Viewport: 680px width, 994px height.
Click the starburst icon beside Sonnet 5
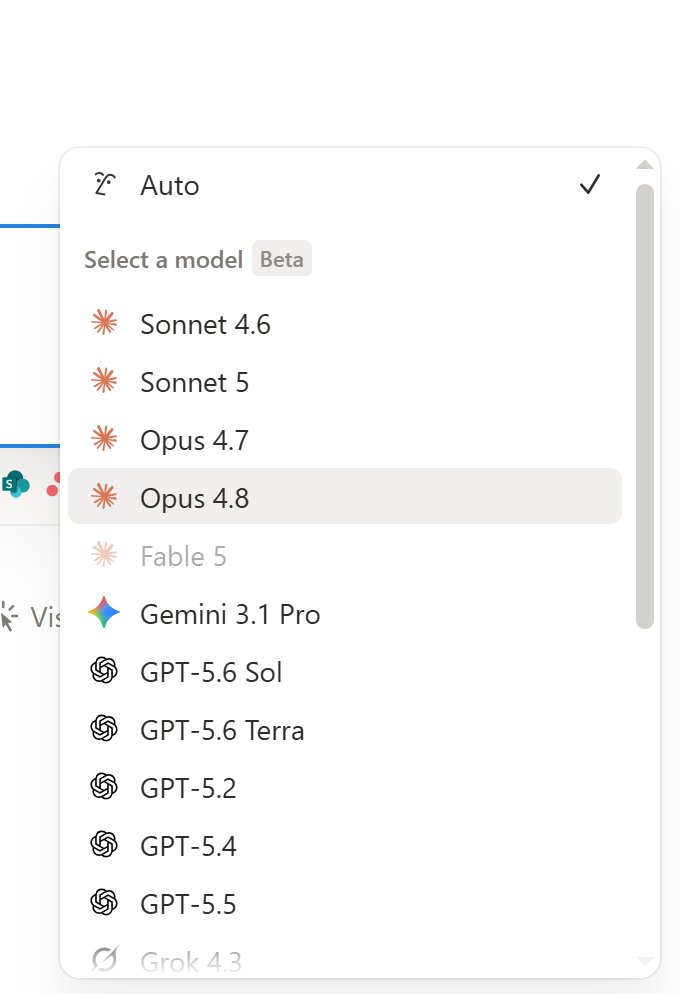105,381
